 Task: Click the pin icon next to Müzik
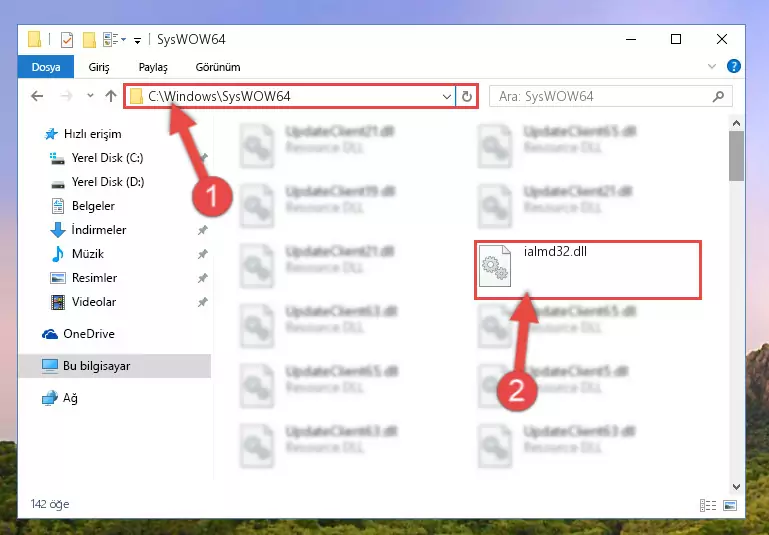pos(202,254)
